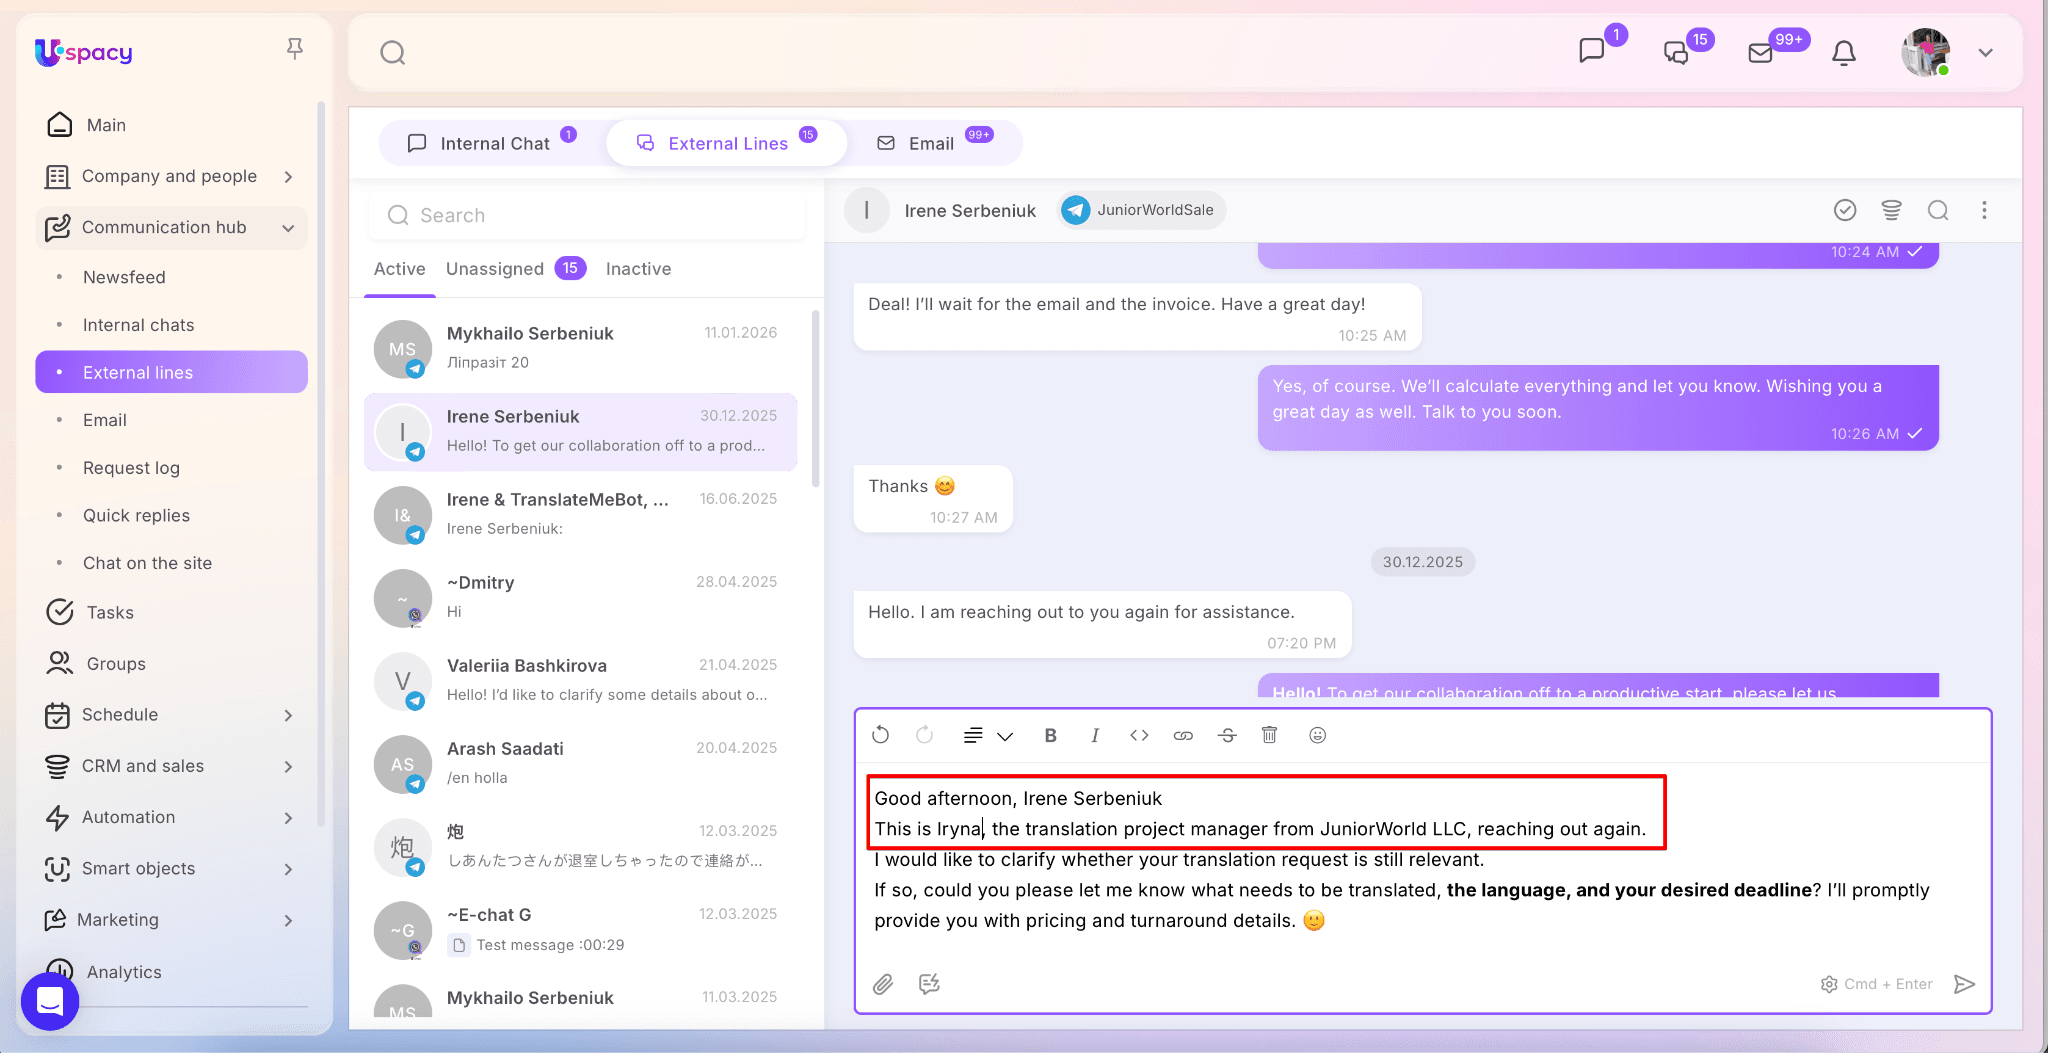
Task: Mark conversation resolved with checkmark icon
Action: [1845, 210]
